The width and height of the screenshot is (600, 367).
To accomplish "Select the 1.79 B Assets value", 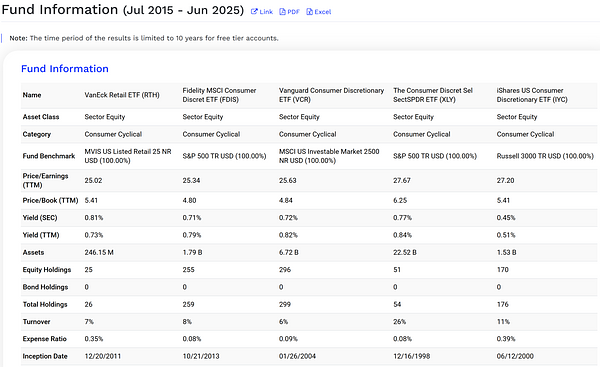I will coord(192,252).
